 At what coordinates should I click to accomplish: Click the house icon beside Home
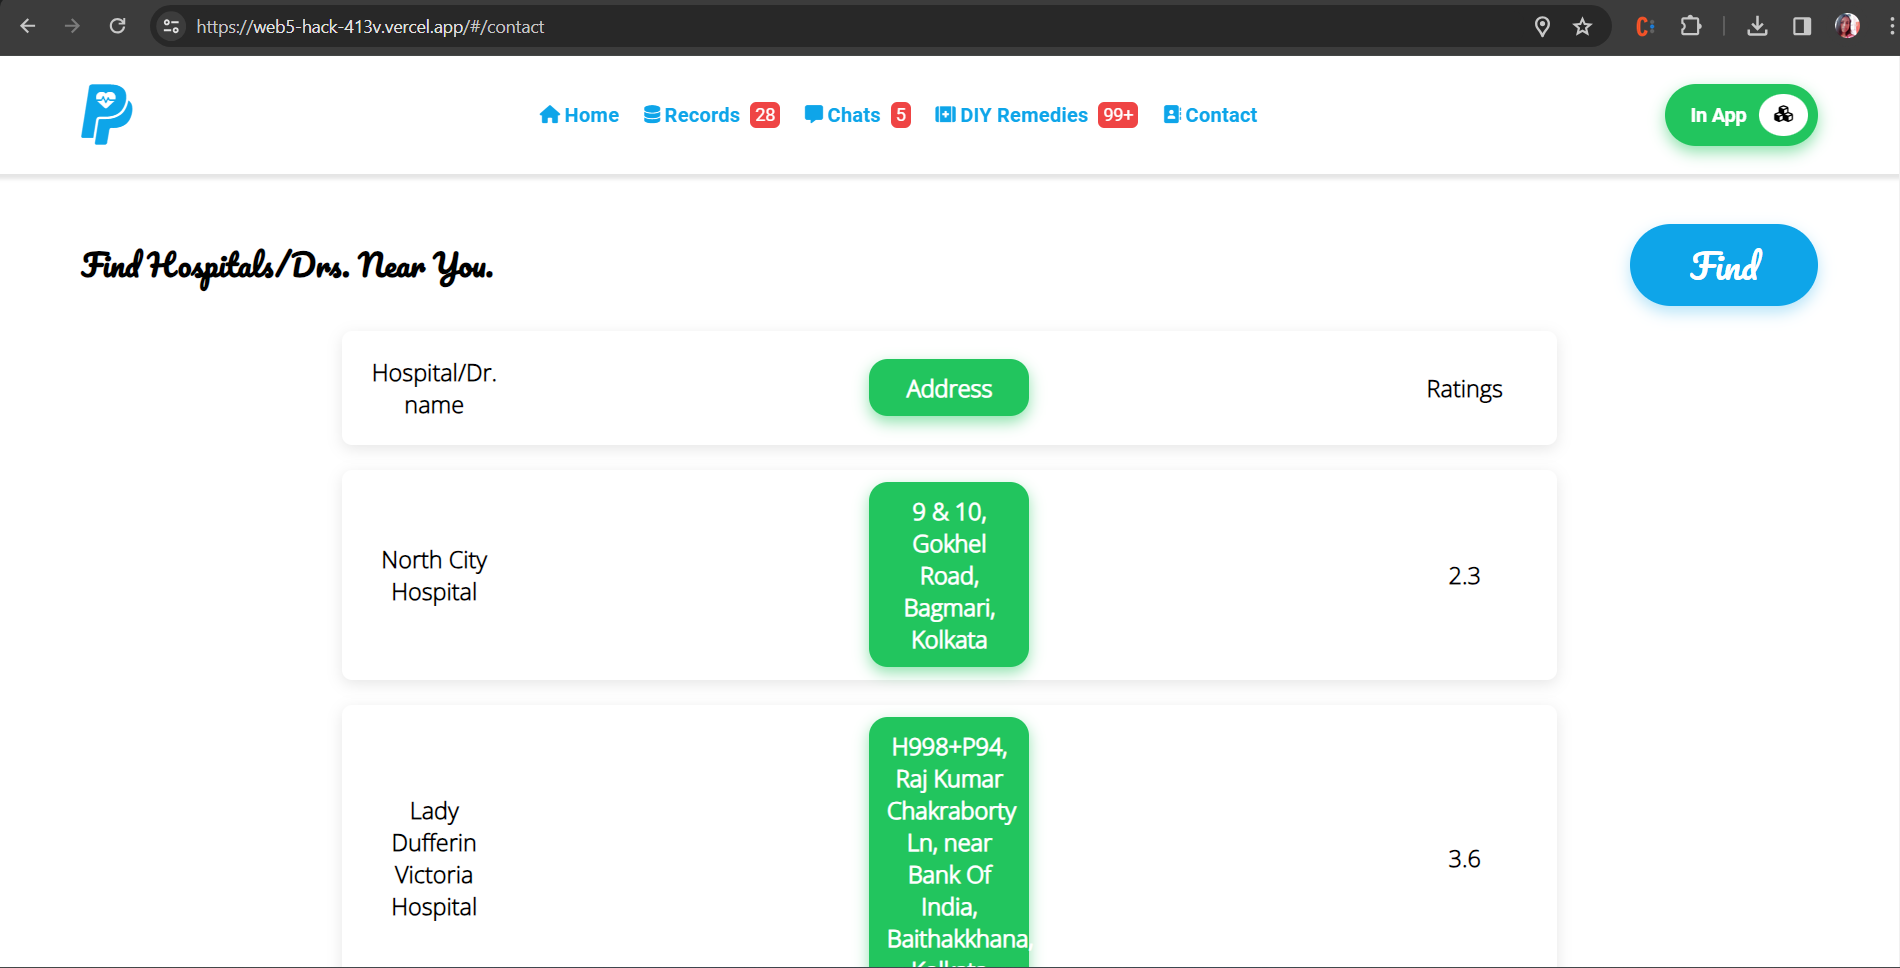pos(549,115)
